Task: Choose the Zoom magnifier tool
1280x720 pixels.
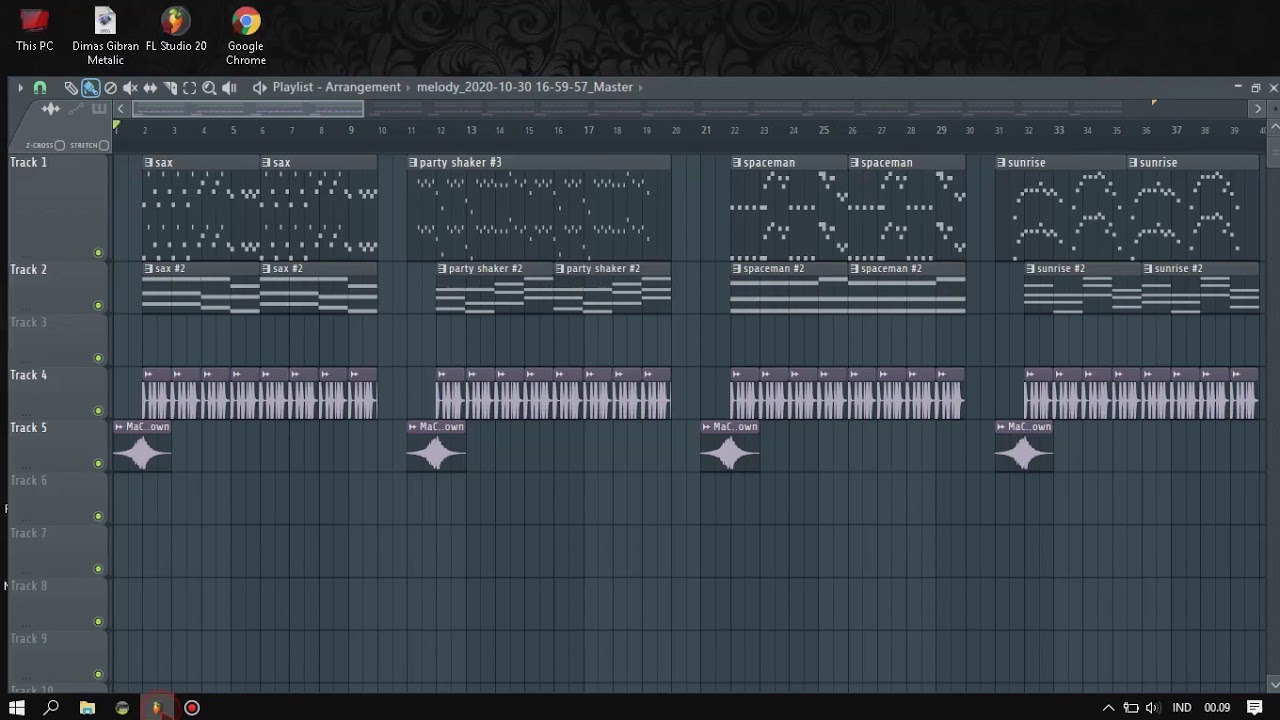Action: point(209,88)
